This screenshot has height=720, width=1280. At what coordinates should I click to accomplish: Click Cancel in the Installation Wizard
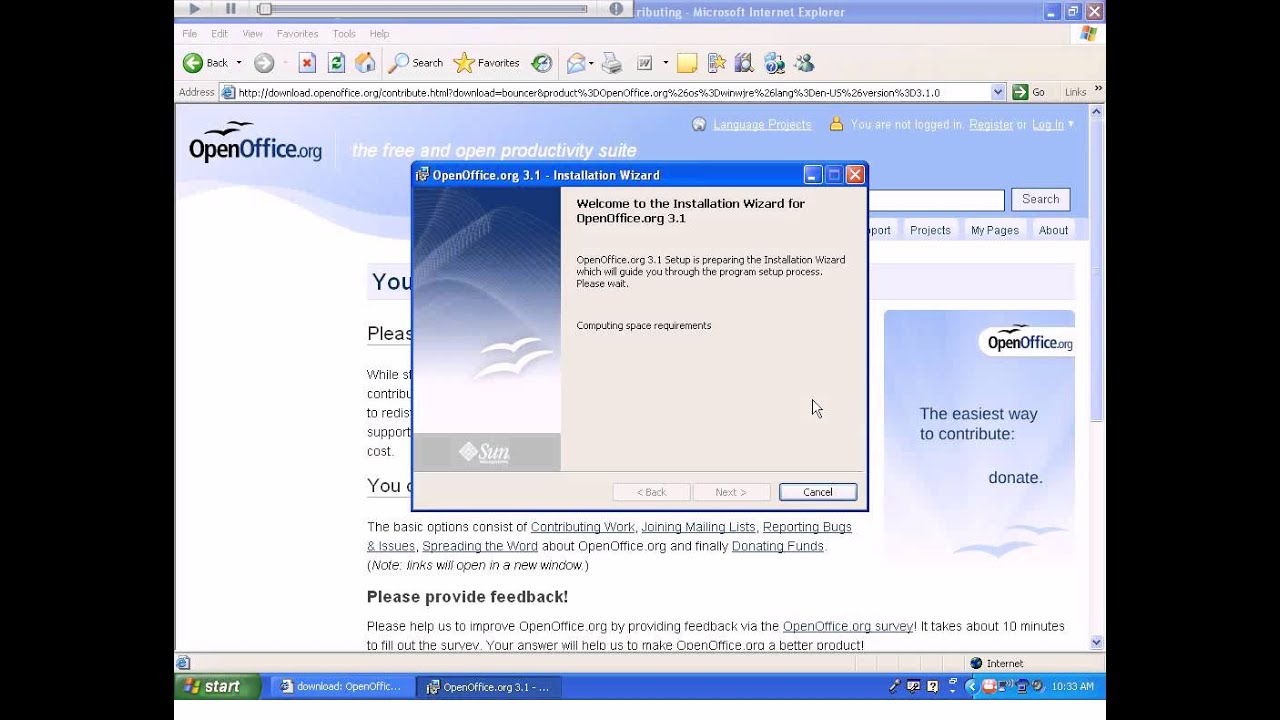click(817, 492)
